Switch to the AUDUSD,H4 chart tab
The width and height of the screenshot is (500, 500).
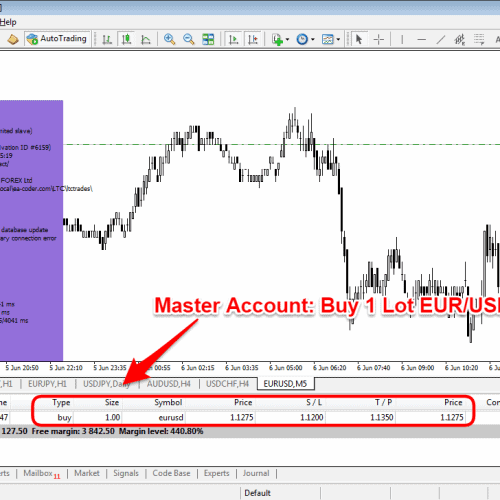click(x=169, y=384)
